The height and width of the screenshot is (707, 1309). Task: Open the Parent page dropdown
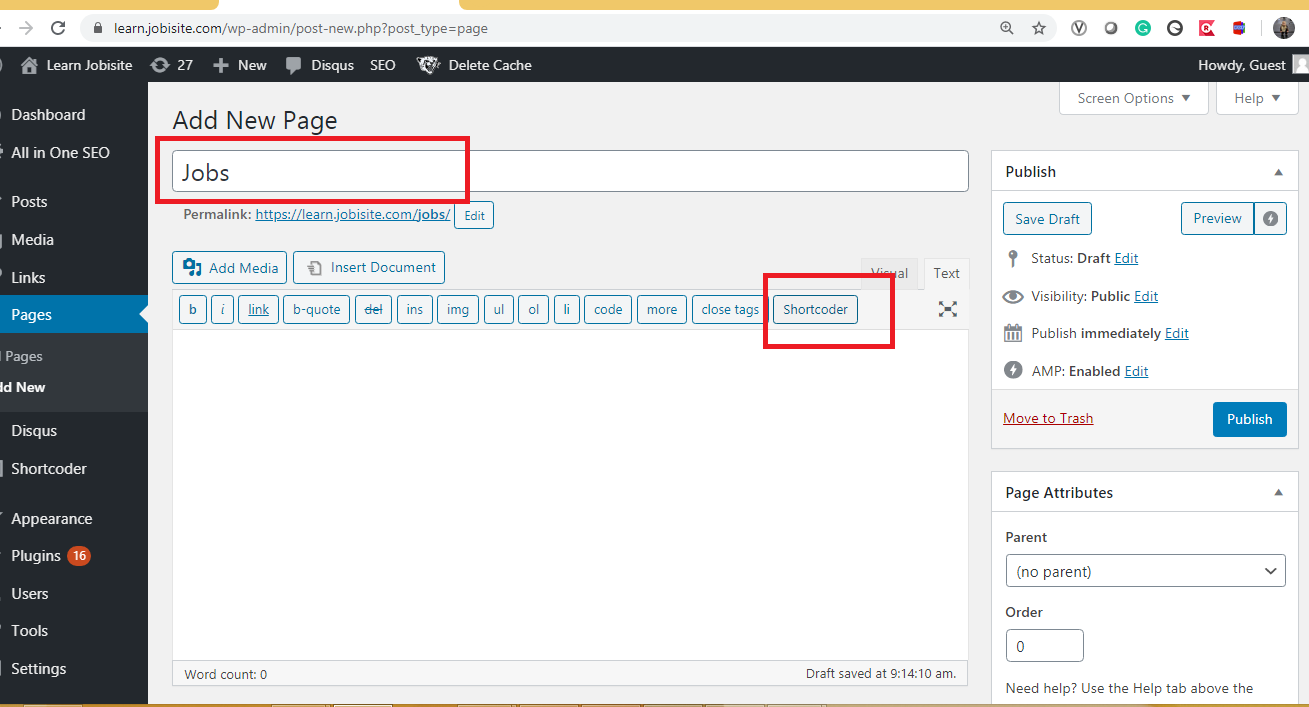click(x=1145, y=571)
